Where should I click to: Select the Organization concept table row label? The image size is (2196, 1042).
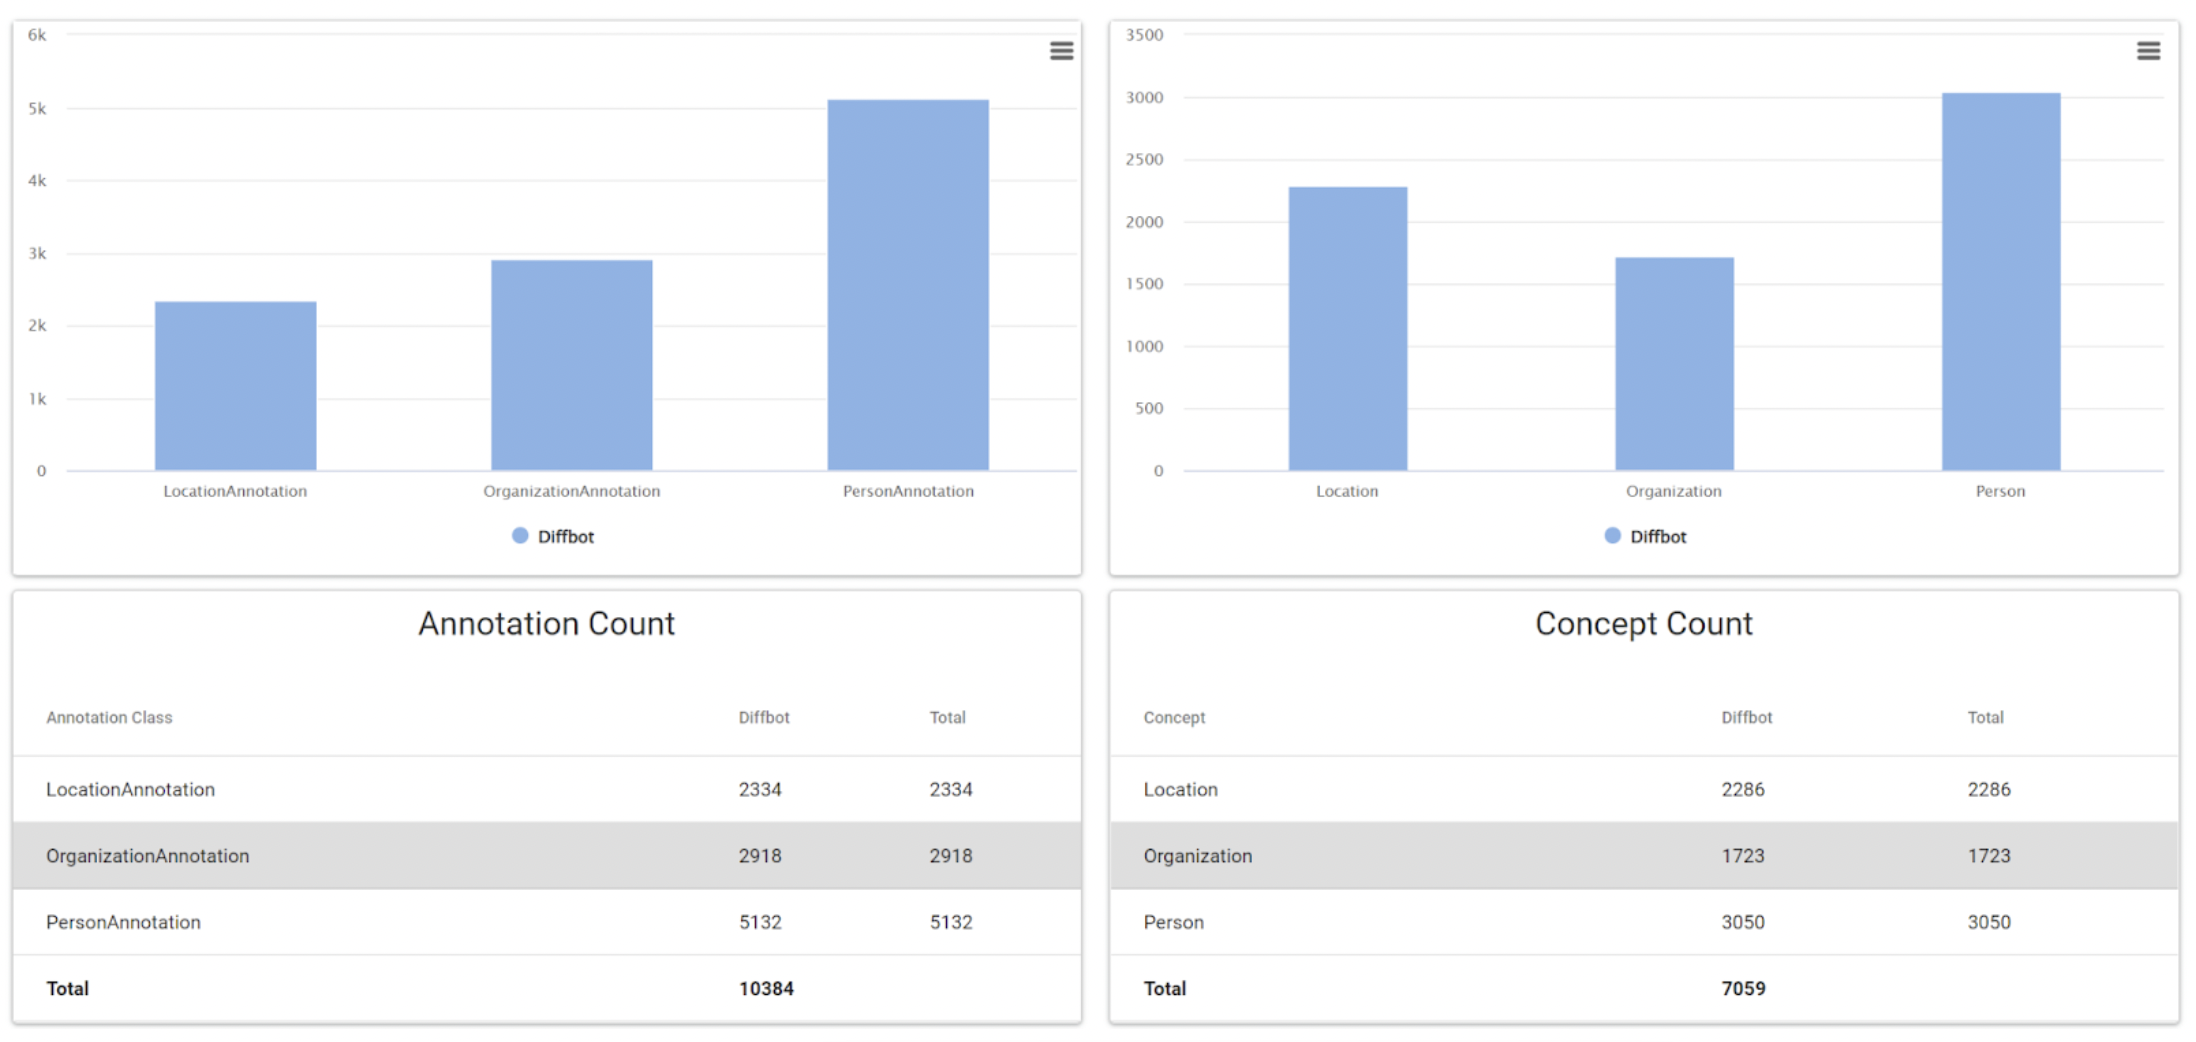[1197, 856]
